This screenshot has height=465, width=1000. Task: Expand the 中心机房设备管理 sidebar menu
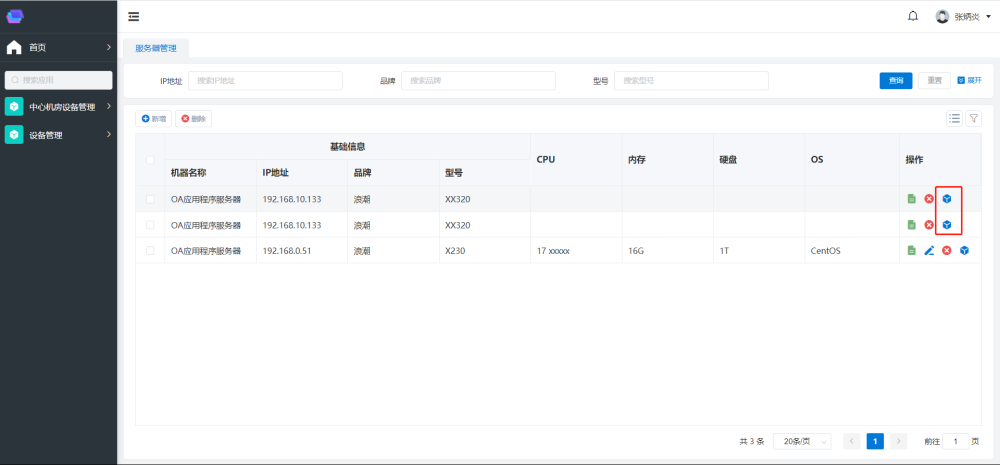58,107
